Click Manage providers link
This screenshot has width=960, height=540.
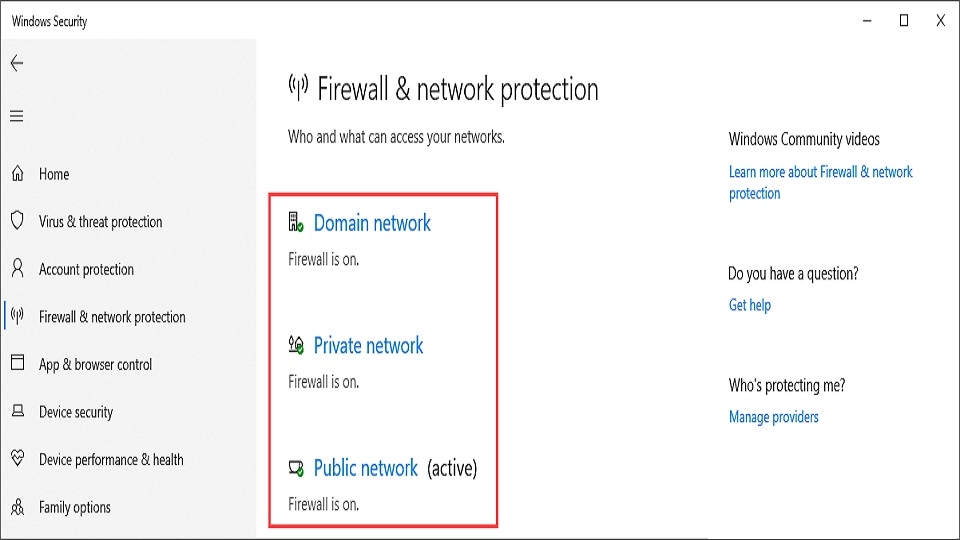(773, 417)
